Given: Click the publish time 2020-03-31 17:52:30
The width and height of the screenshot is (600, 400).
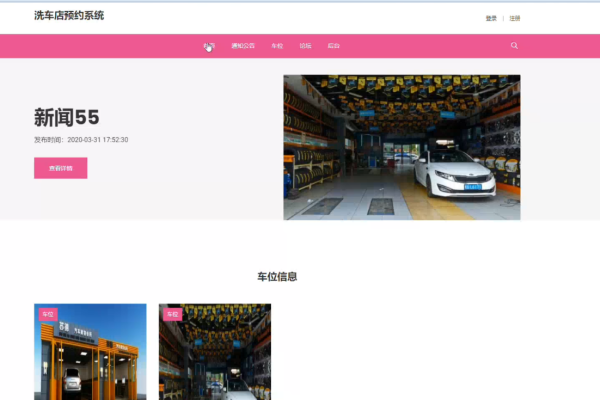Looking at the screenshot, I should point(98,140).
